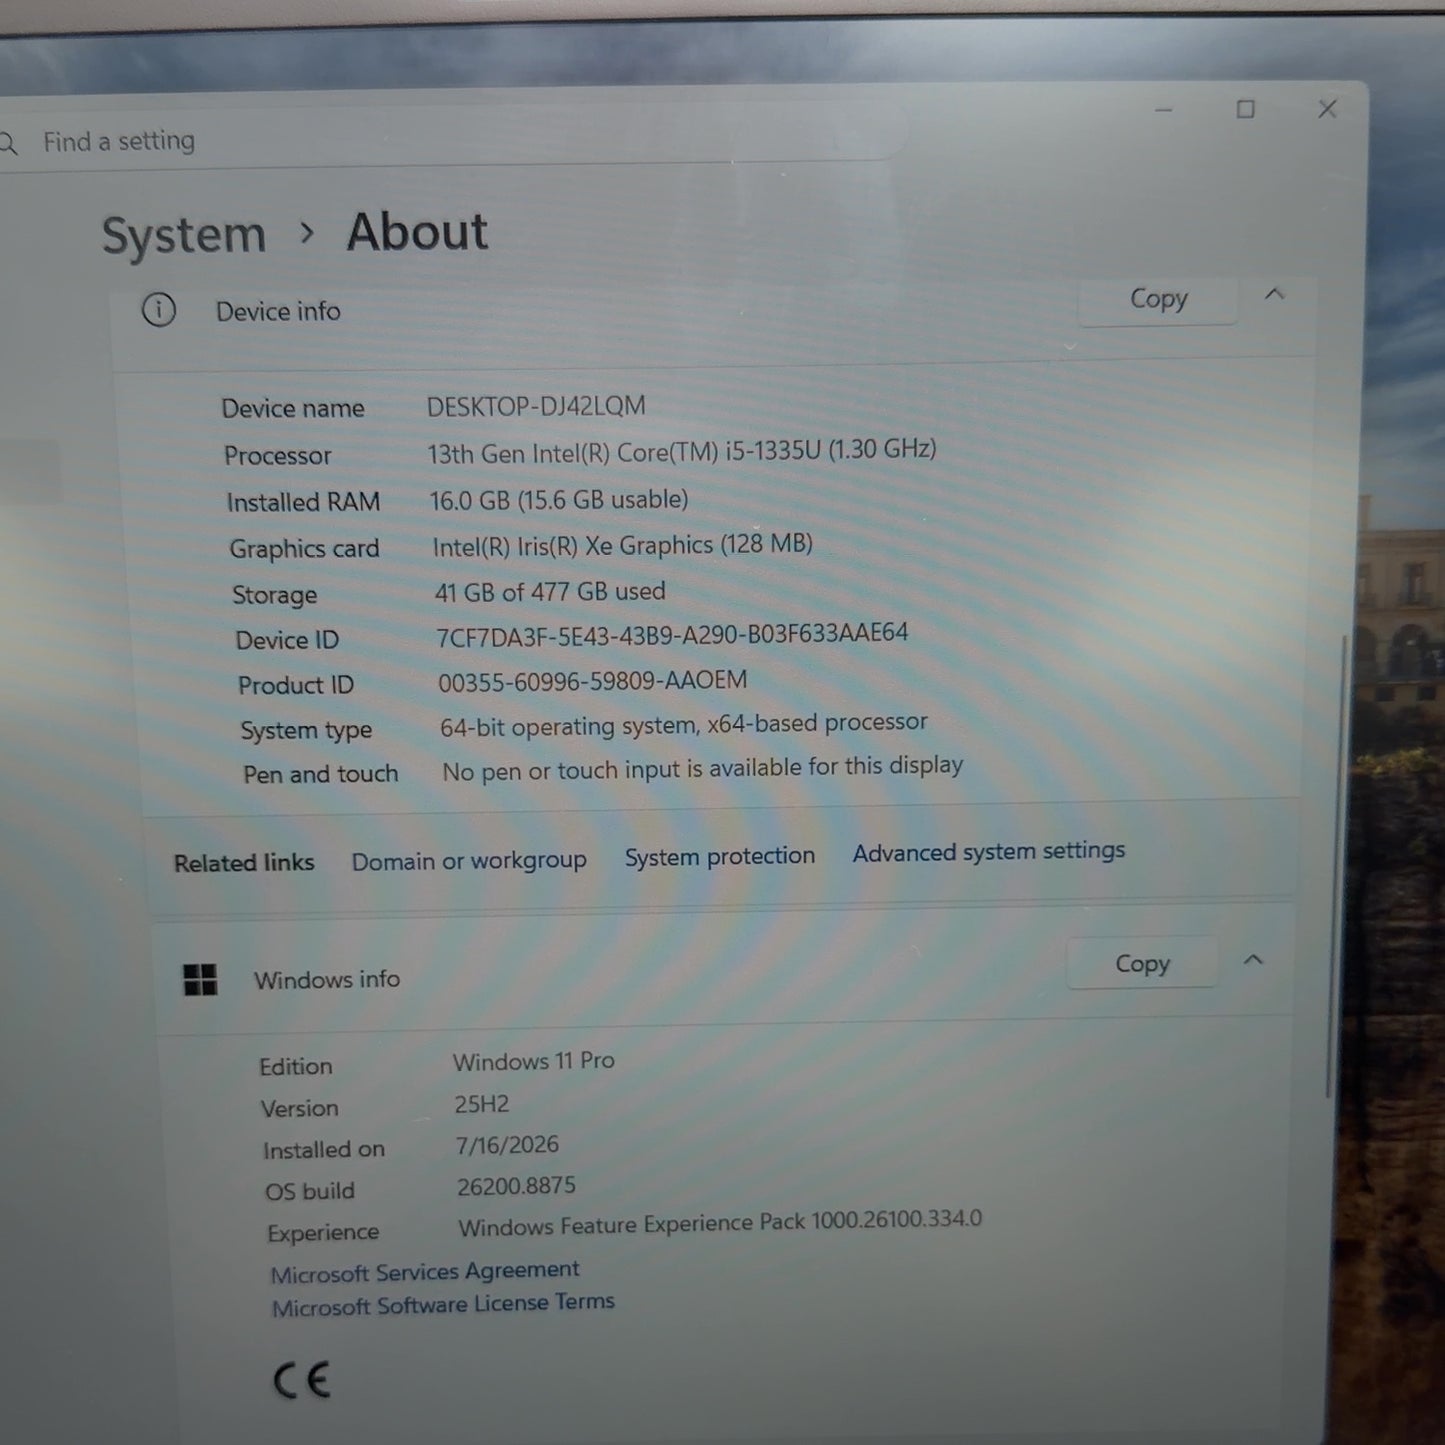Select 64-bit operating system text
This screenshot has height=1445, width=1445.
point(684,725)
